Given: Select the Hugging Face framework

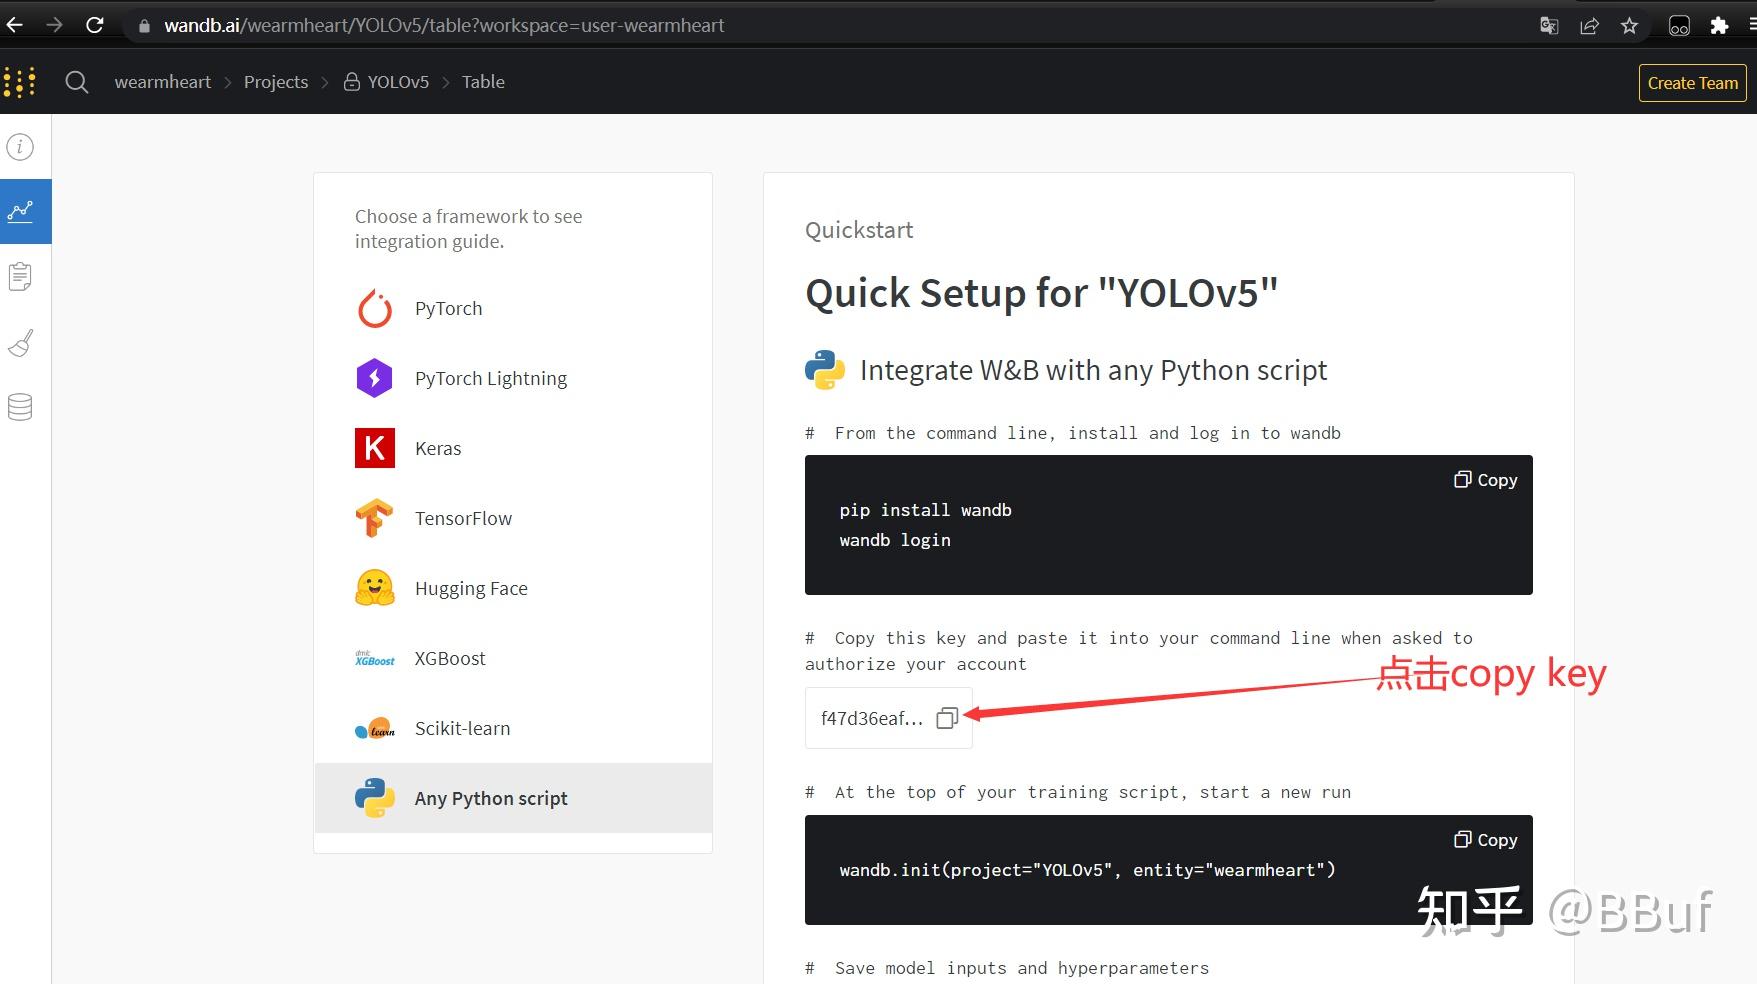Looking at the screenshot, I should click(471, 589).
